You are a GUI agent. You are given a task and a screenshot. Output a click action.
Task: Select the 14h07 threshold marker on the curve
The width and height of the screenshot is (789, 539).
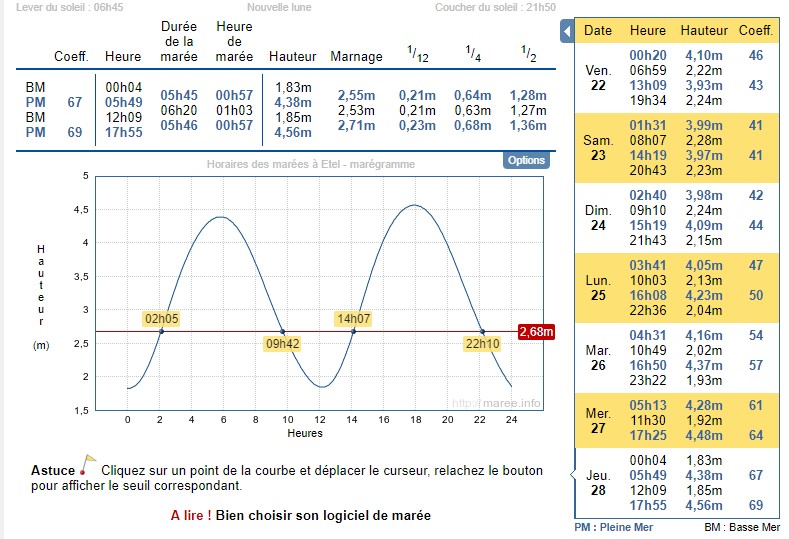tap(353, 319)
